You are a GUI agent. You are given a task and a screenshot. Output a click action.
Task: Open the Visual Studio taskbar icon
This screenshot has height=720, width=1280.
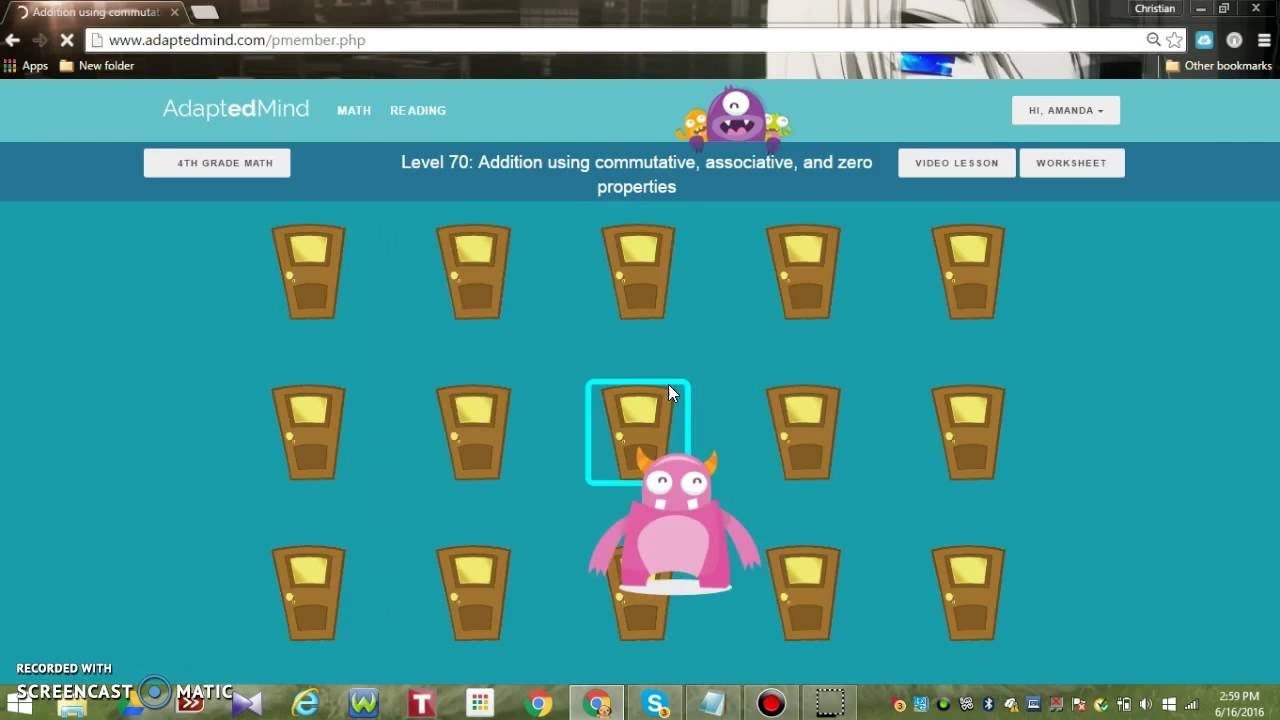click(x=246, y=703)
